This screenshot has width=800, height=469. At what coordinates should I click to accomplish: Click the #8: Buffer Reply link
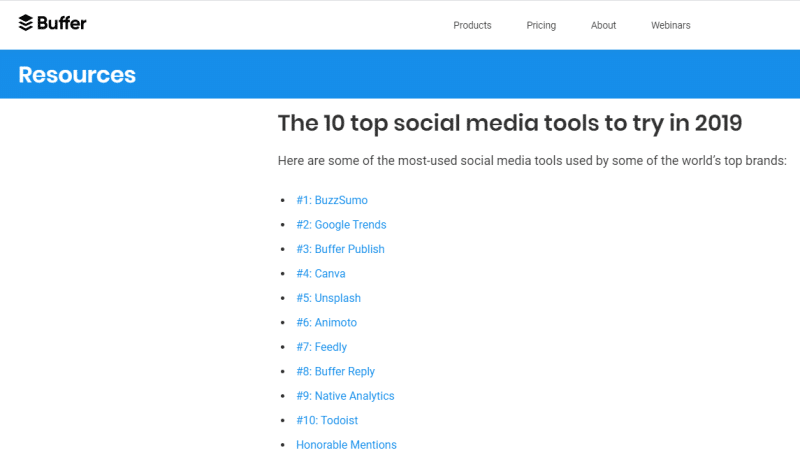[335, 372]
